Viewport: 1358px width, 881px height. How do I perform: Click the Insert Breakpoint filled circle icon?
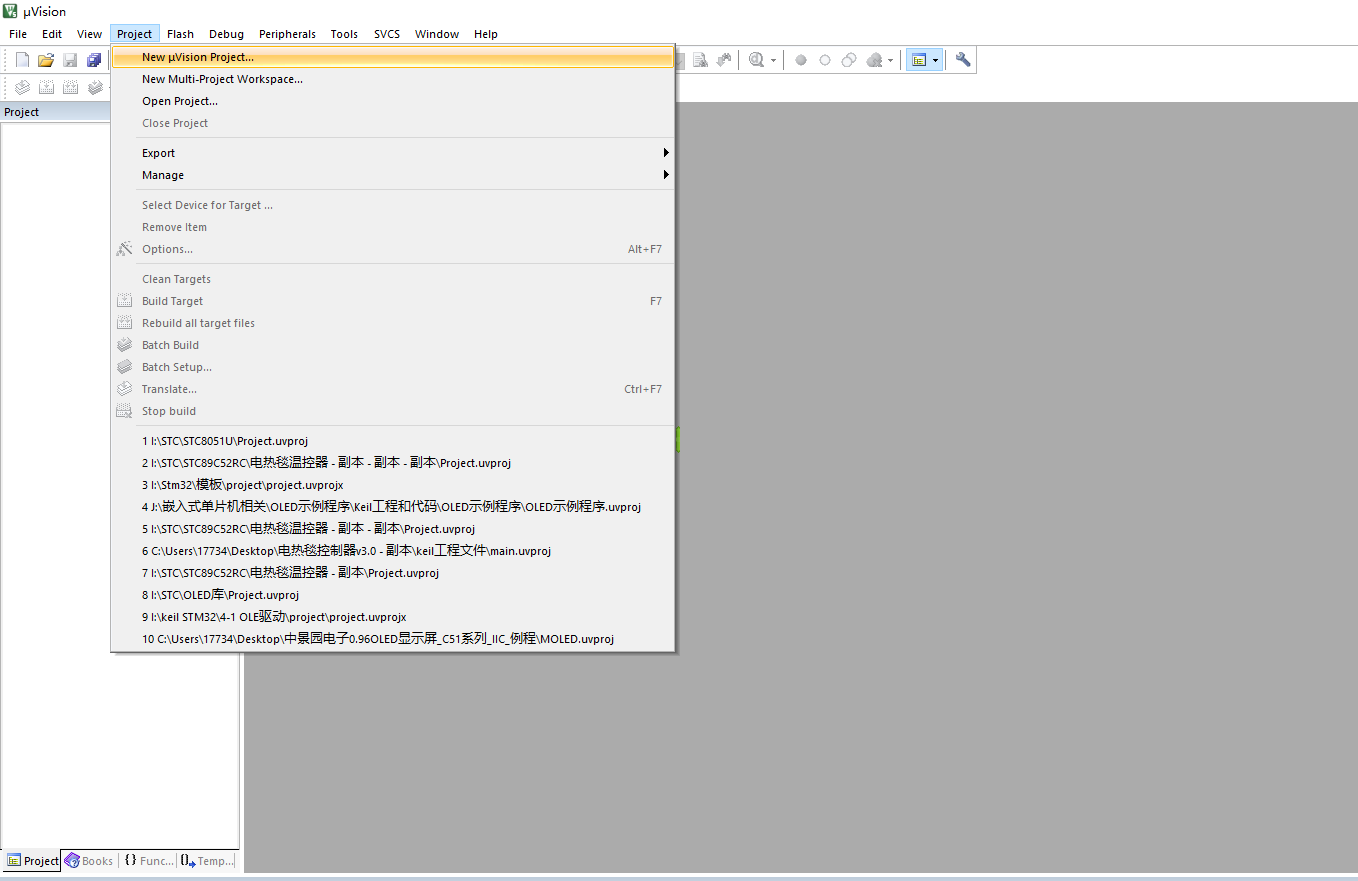801,60
